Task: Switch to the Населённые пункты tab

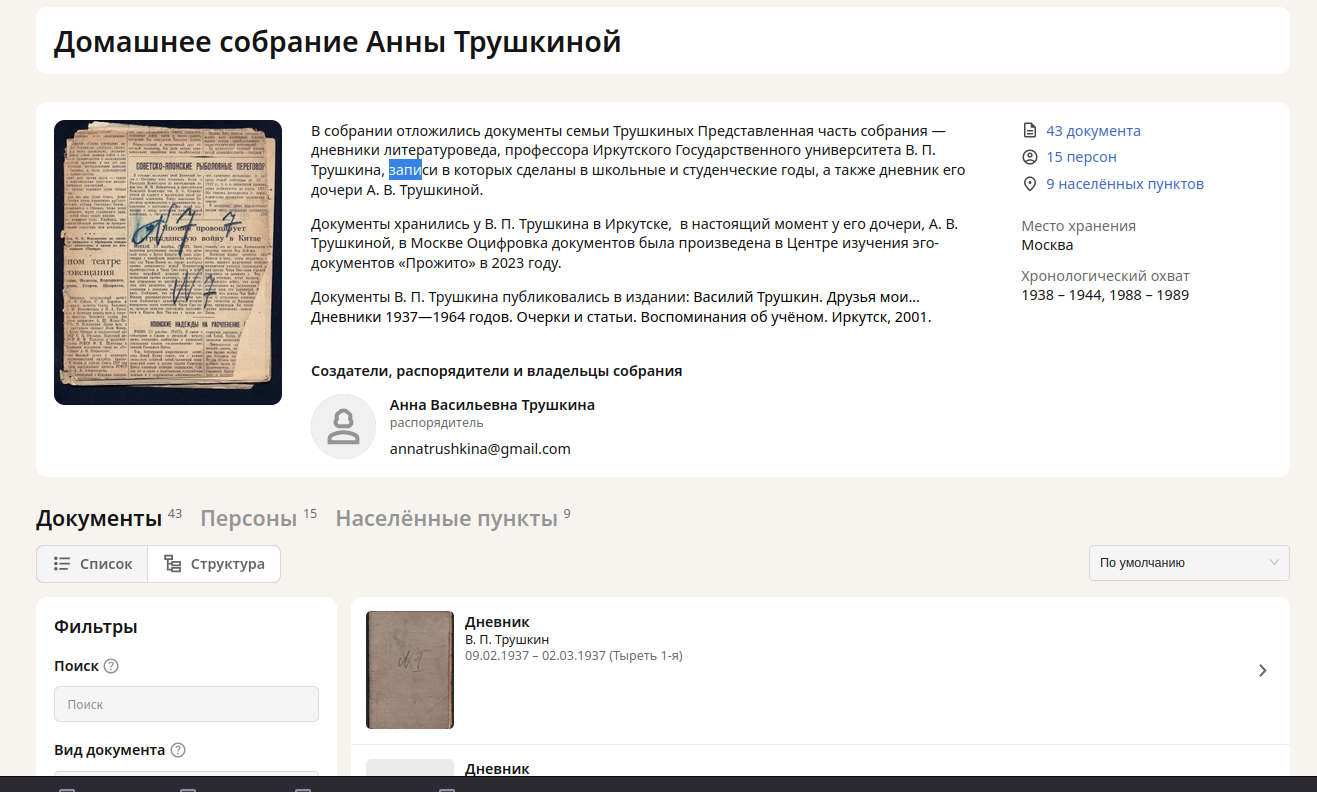Action: (446, 518)
